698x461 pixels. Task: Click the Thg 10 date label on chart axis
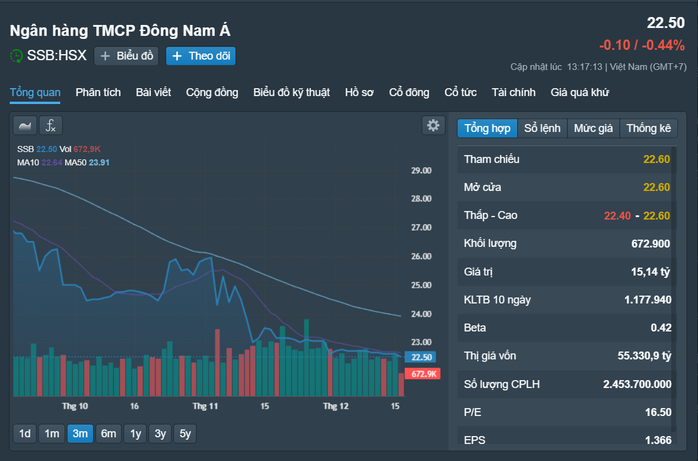(x=75, y=406)
